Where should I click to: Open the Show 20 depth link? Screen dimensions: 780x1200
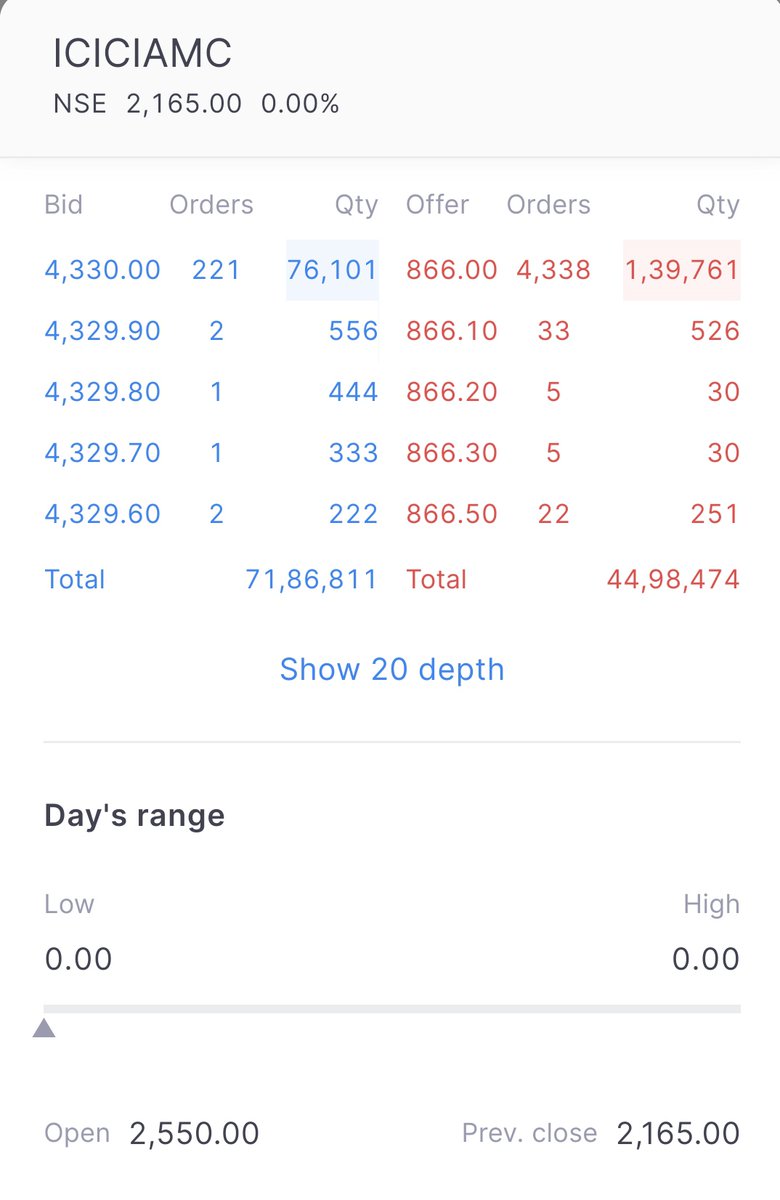(x=392, y=669)
